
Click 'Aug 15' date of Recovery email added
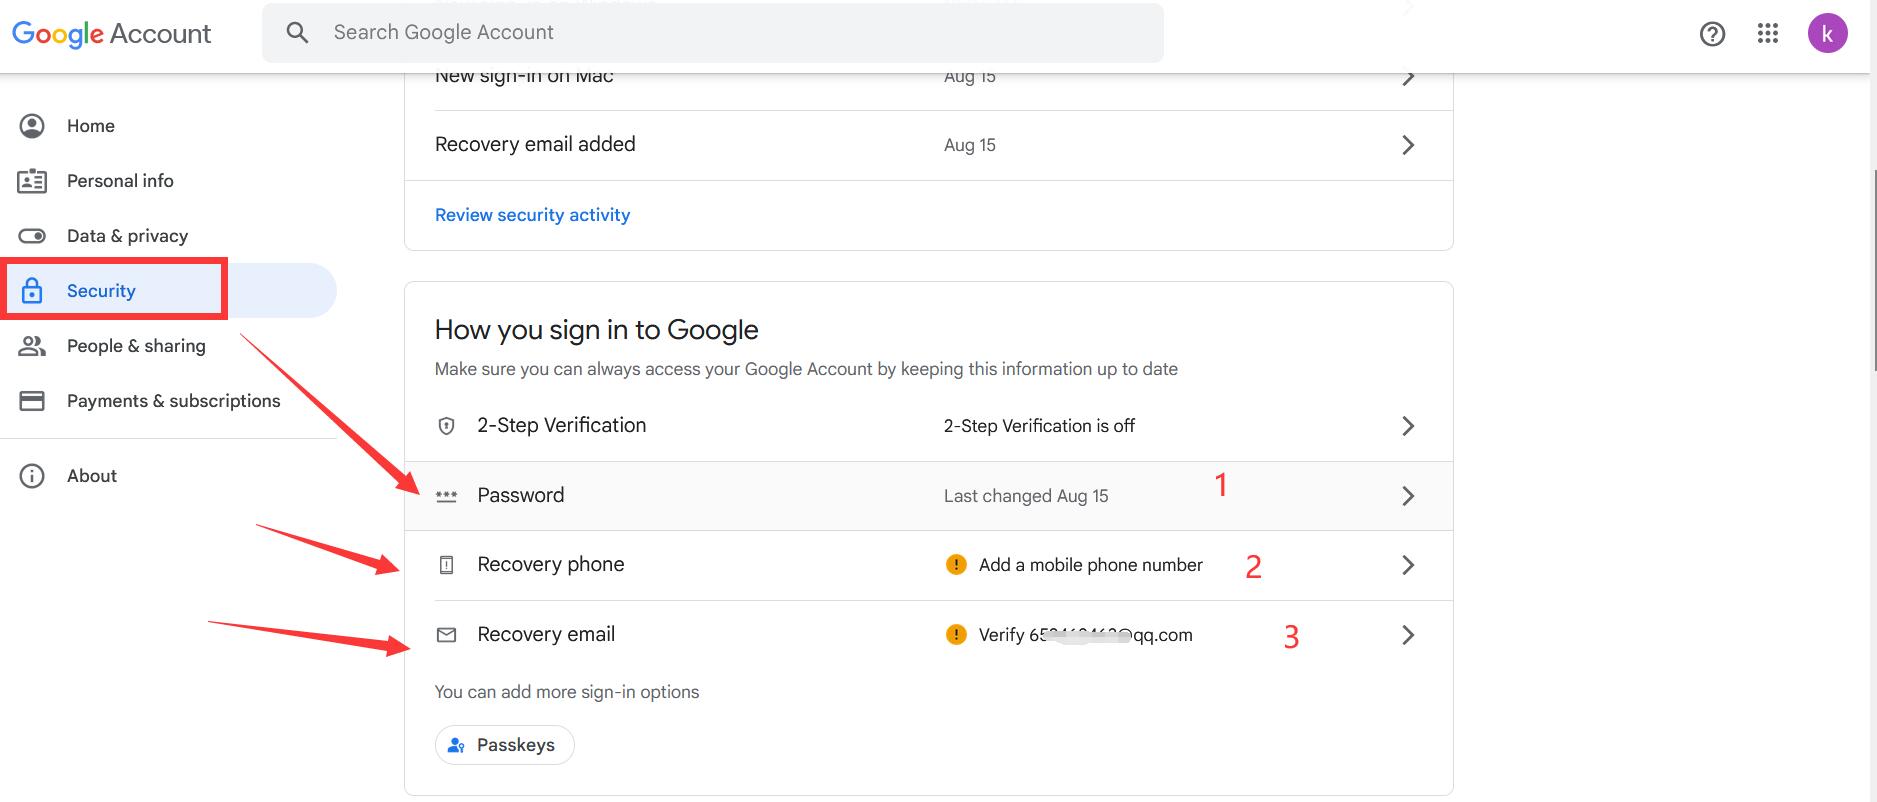(970, 145)
